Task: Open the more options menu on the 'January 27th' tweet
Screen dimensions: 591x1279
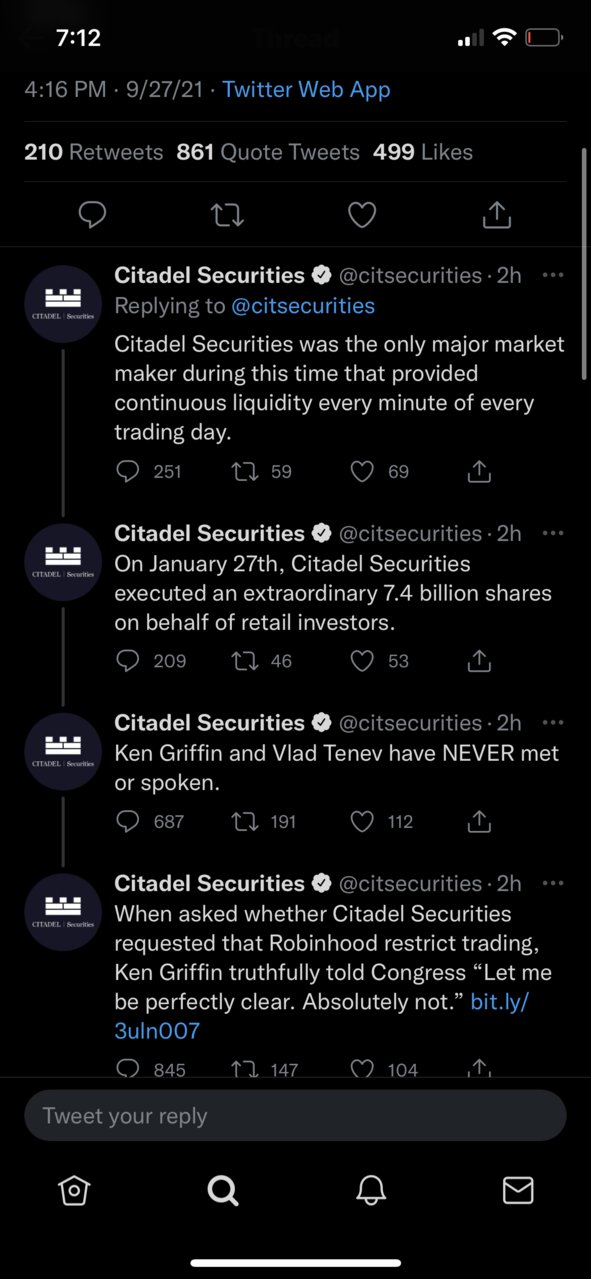Action: 552,533
